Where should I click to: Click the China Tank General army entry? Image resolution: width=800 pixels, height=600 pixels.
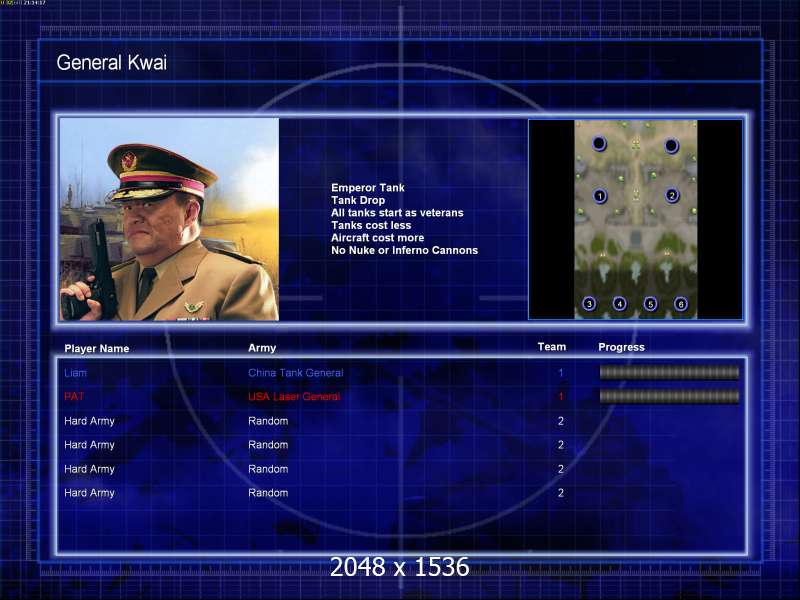pos(295,373)
